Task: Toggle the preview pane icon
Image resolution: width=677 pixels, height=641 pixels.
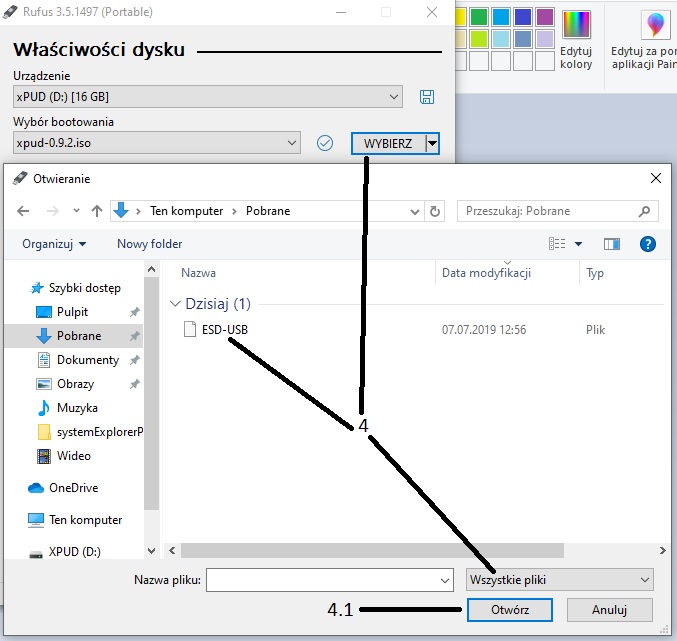Action: click(x=612, y=244)
